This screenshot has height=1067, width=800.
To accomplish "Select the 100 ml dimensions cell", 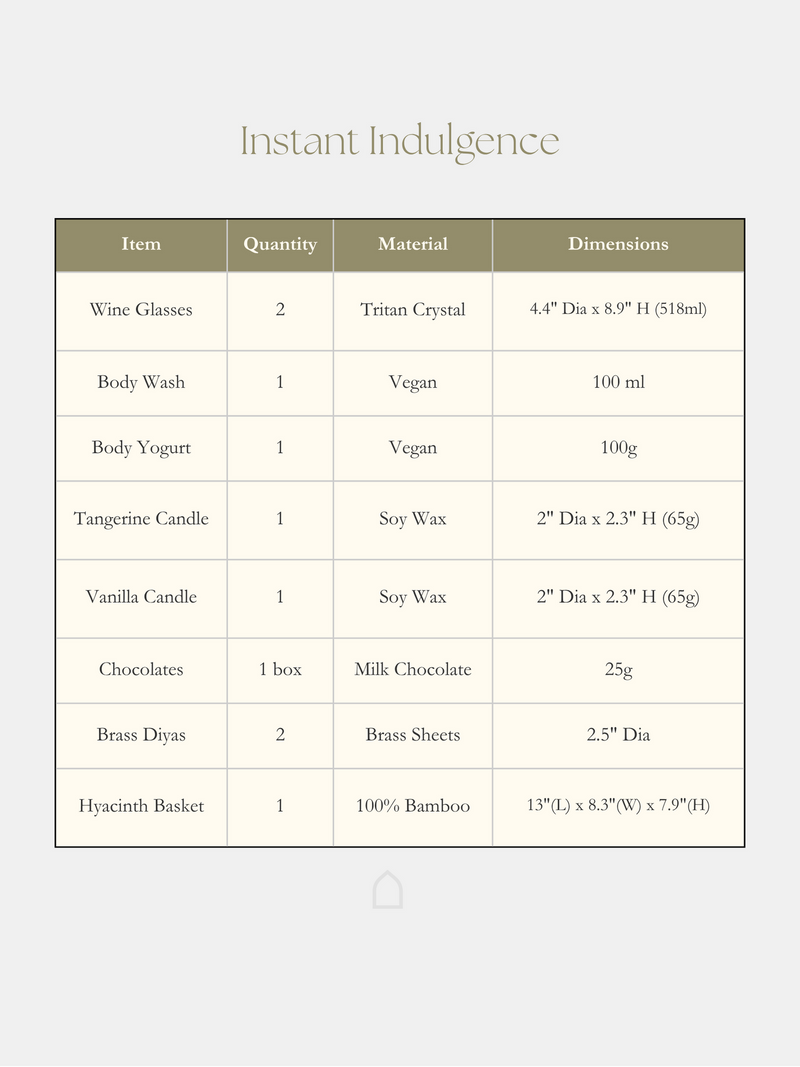I will (618, 382).
